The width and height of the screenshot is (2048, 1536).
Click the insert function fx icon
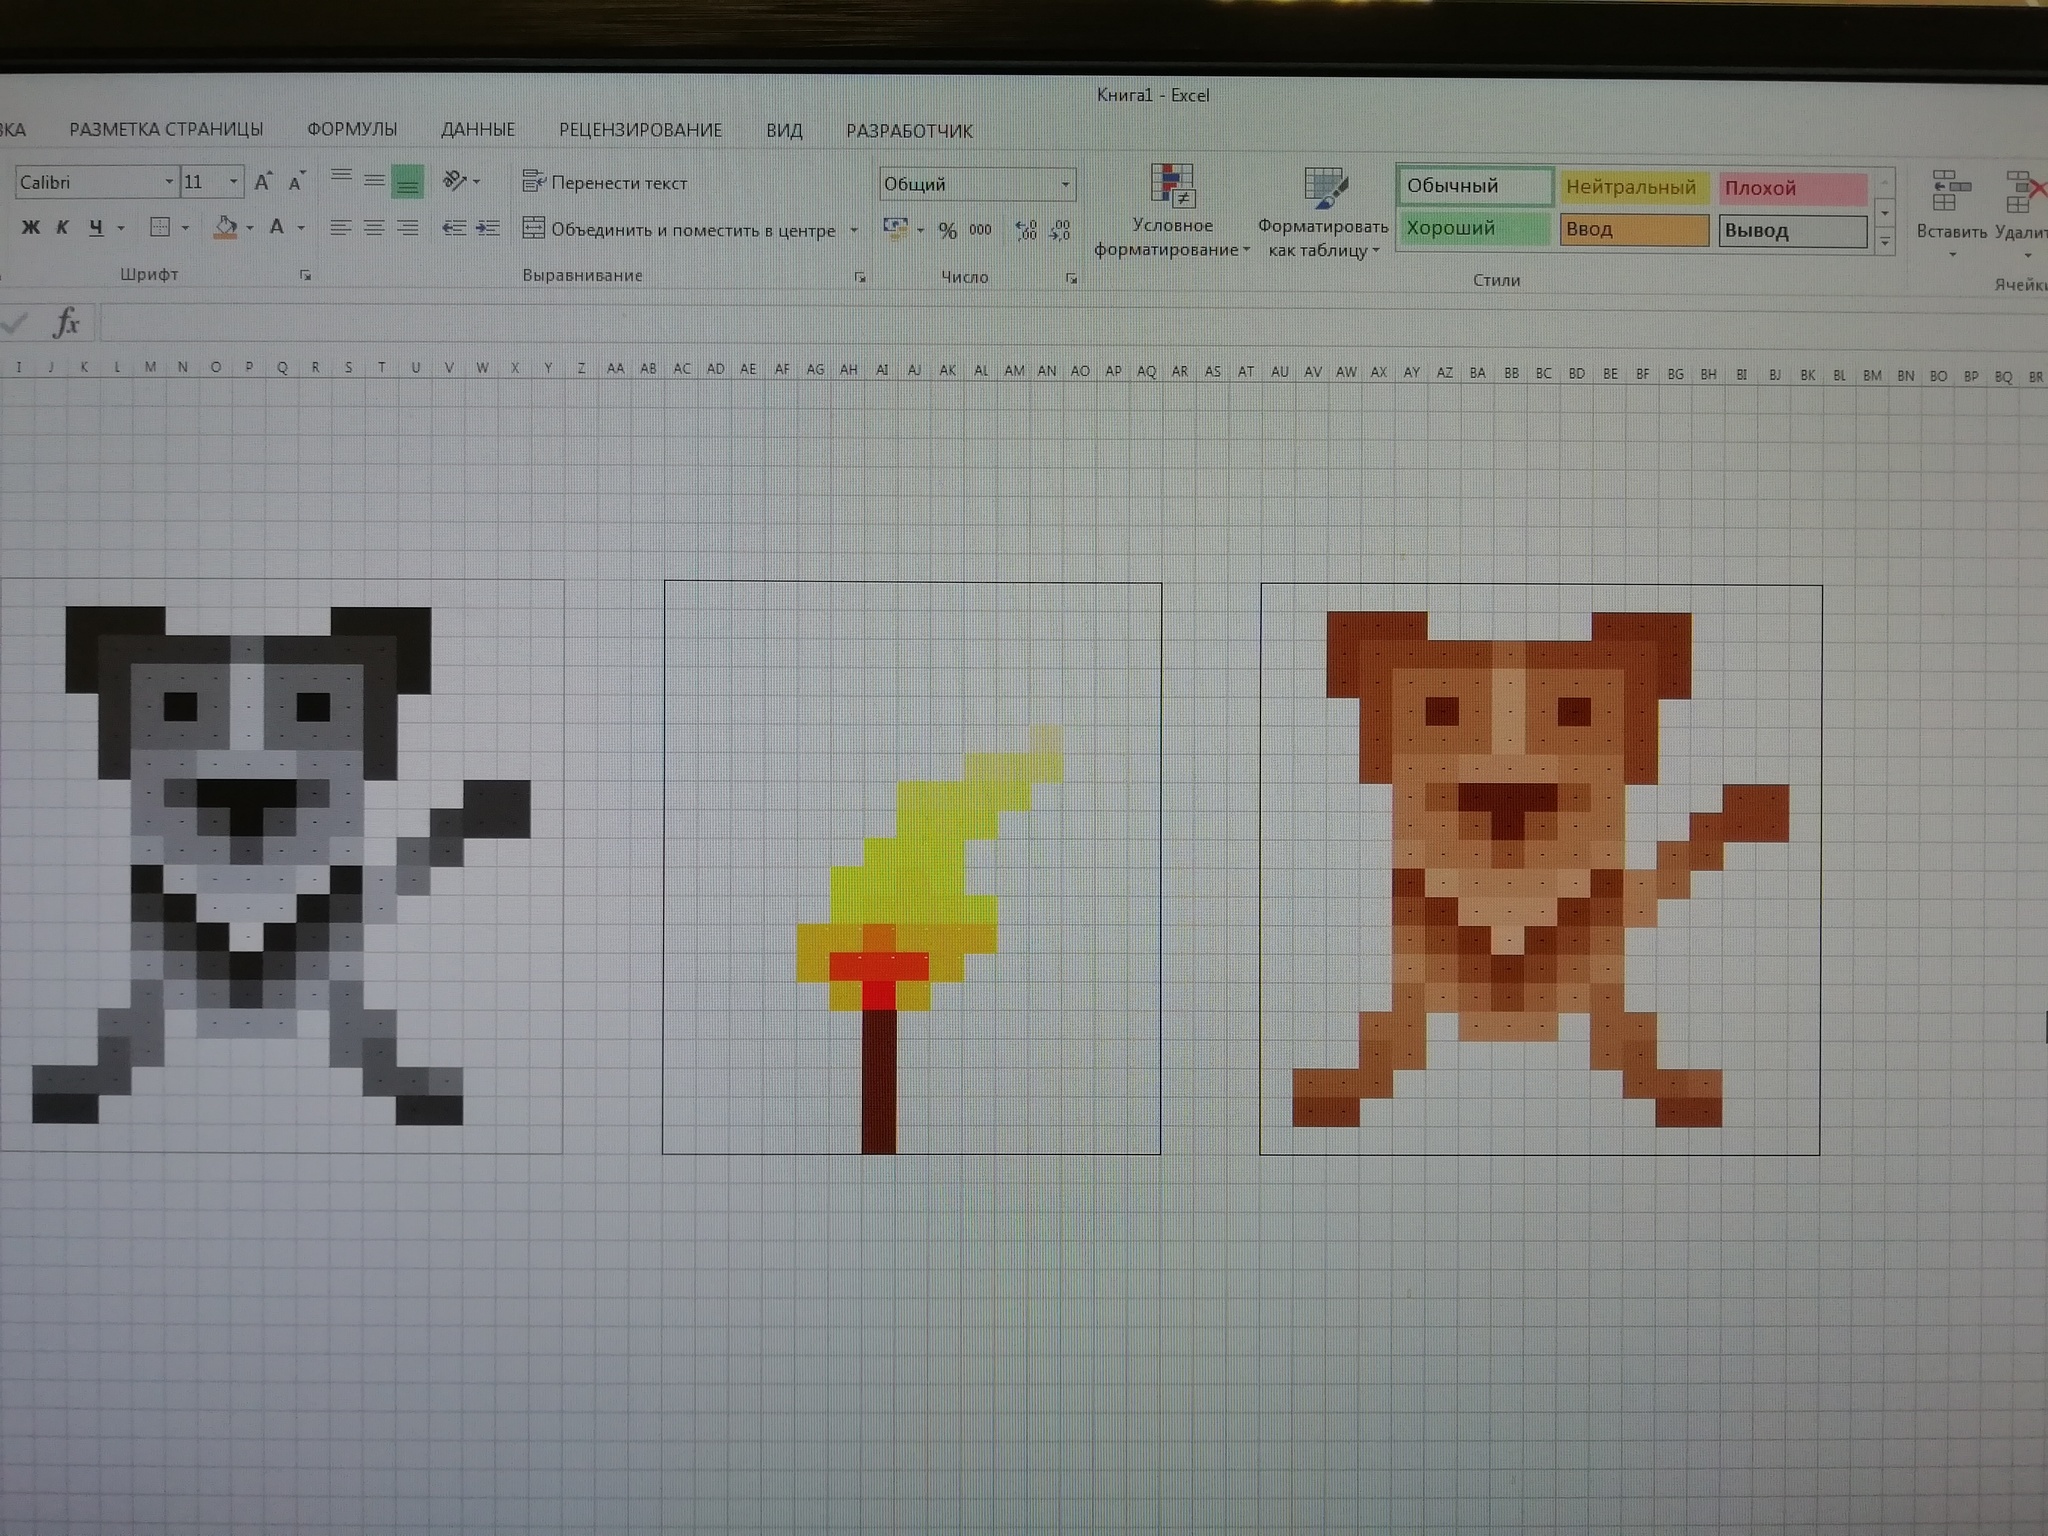click(66, 322)
